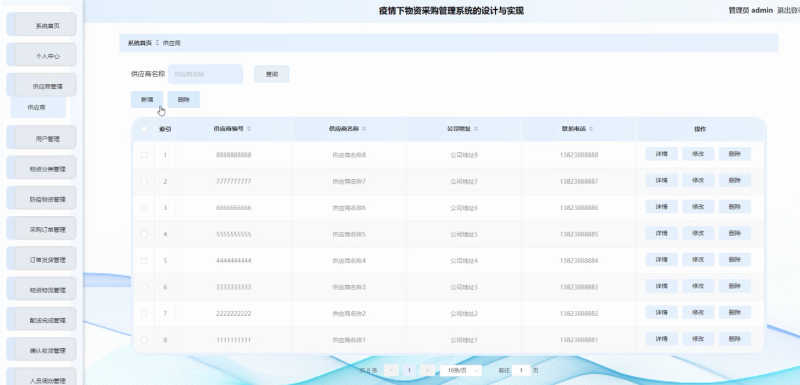Click 删除 for 供应商名称7
Image resolution: width=800 pixels, height=385 pixels.
(x=735, y=181)
